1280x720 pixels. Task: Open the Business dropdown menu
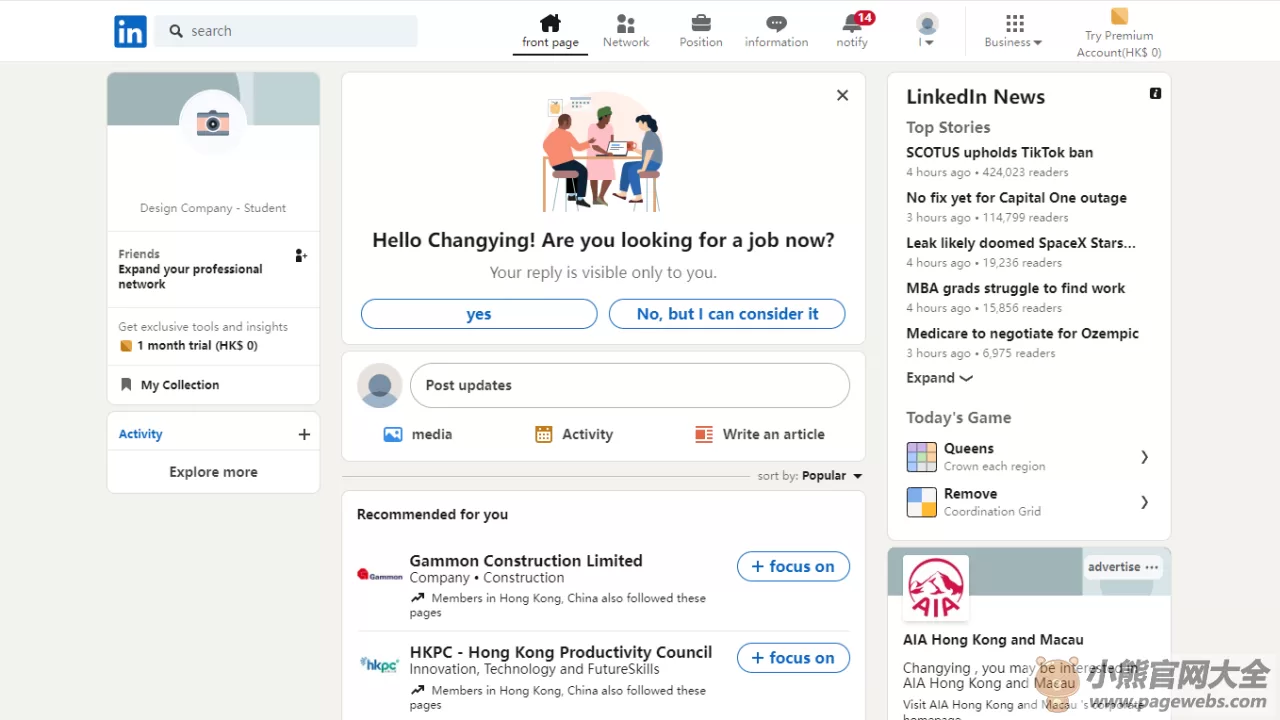pos(1013,42)
